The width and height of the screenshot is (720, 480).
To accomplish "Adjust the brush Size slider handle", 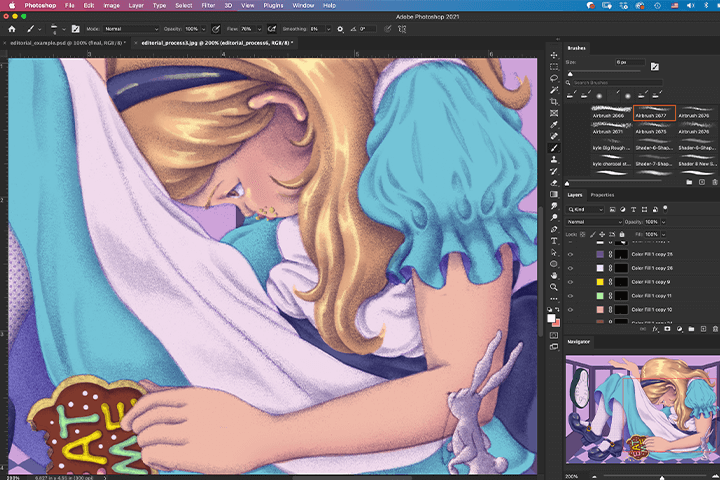I will tap(570, 73).
